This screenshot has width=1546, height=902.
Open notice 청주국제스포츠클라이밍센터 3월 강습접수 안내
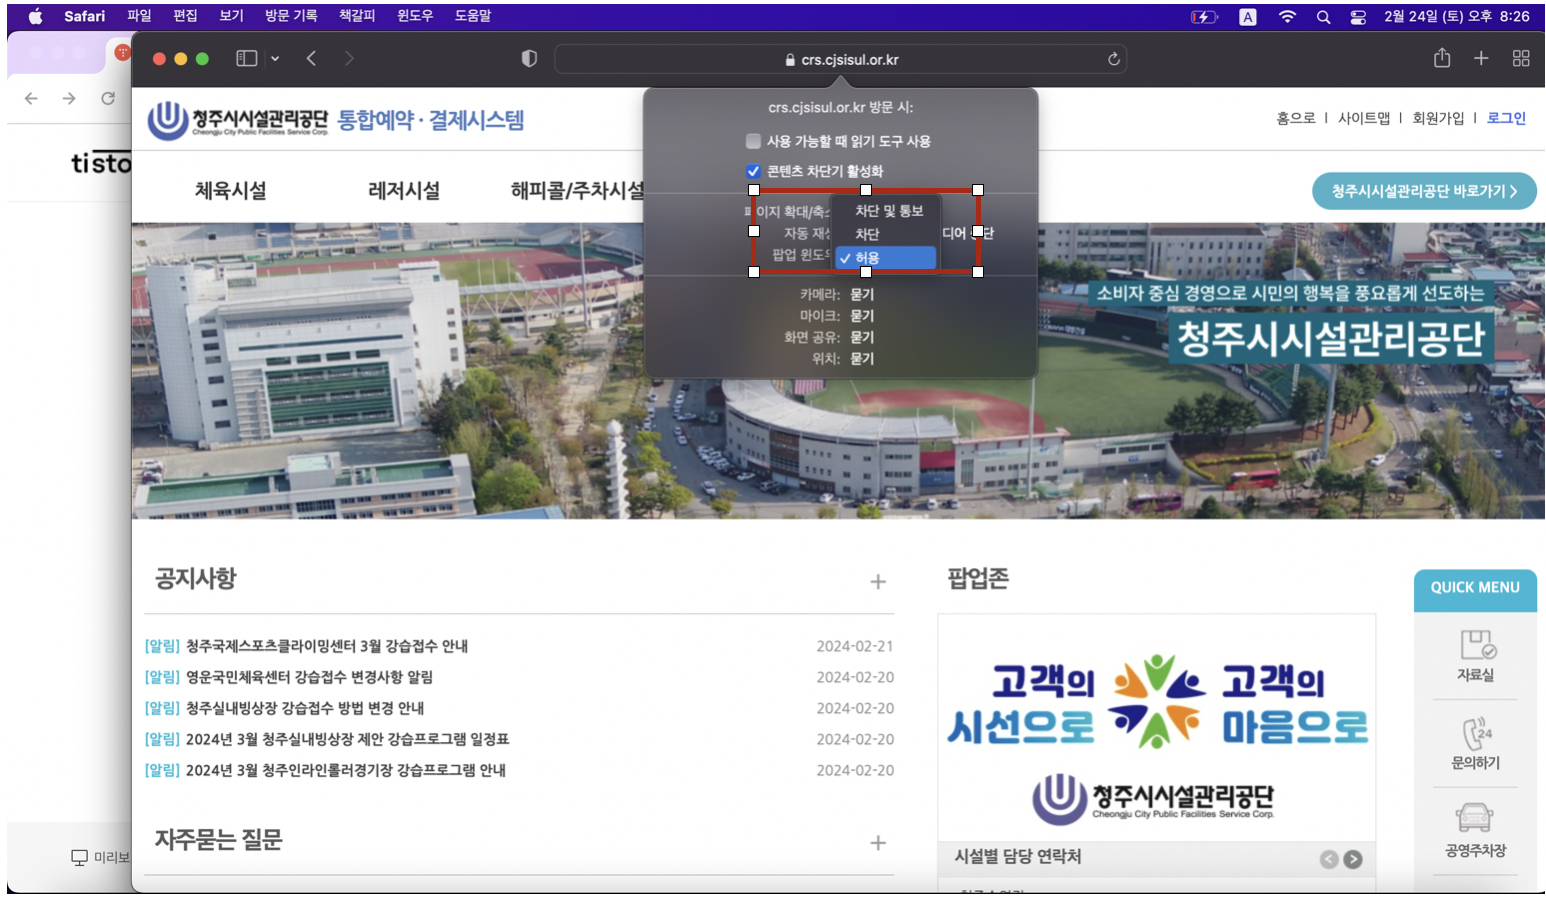327,646
